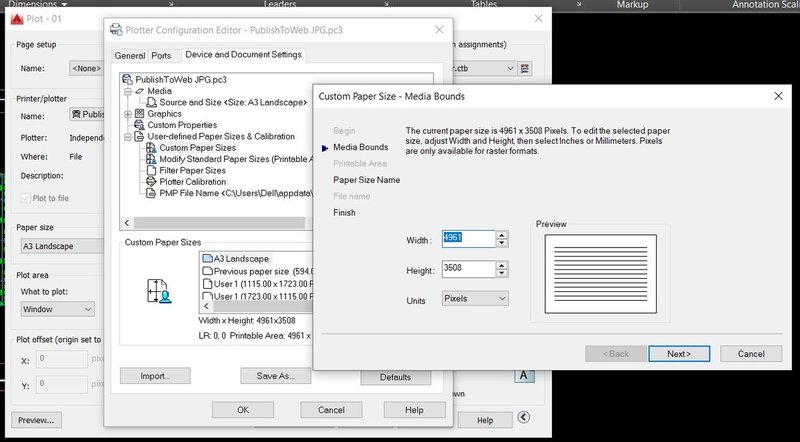800x442 pixels.
Task: Switch to the General tab
Action: [130, 56]
